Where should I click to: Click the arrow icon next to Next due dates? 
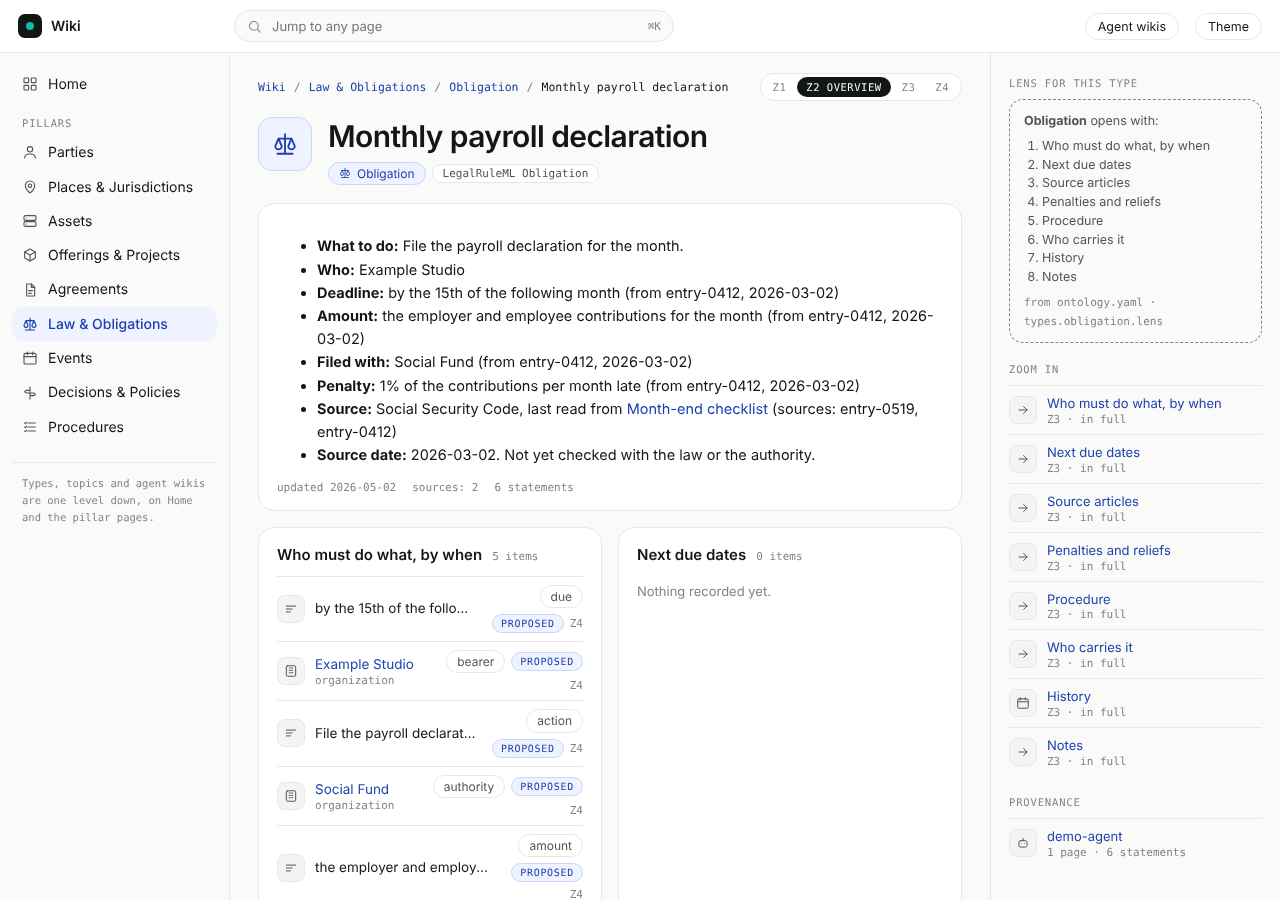tap(1023, 459)
